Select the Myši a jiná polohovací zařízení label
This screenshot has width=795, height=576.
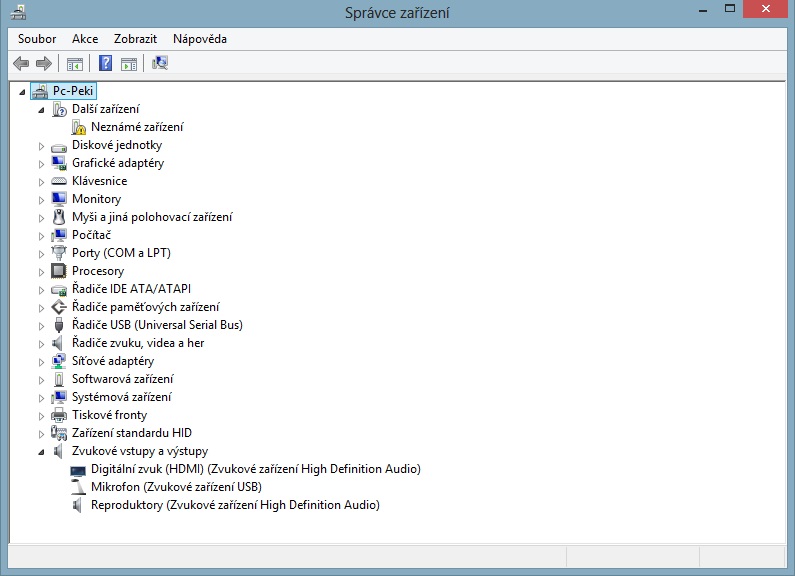pyautogui.click(x=152, y=217)
